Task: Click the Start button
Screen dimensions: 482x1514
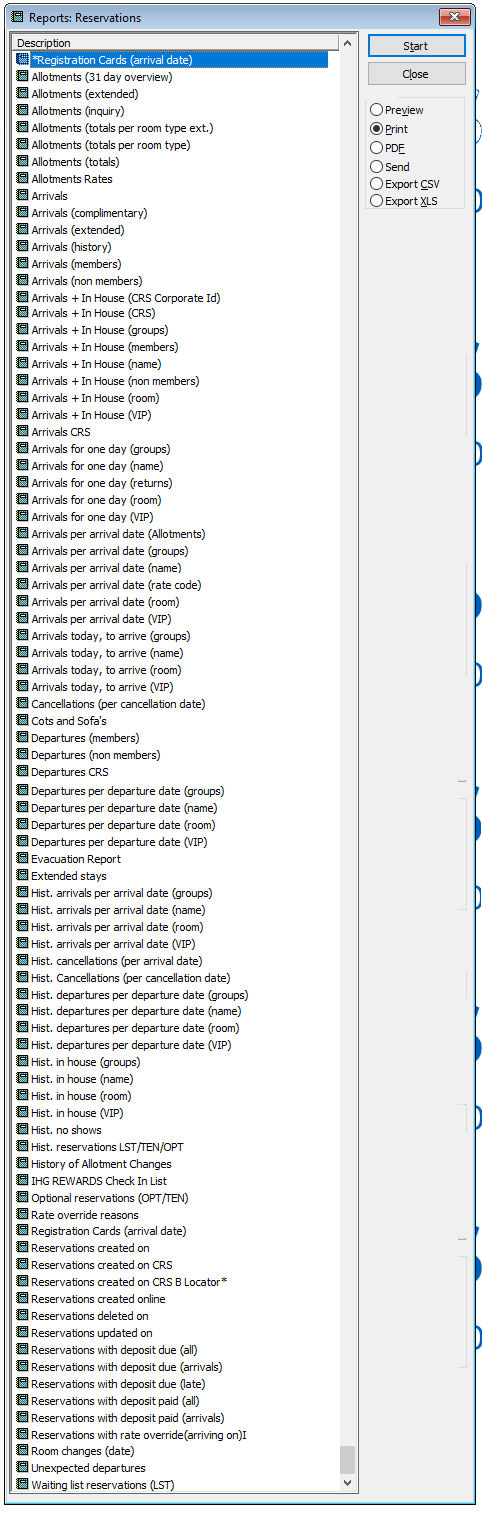Action: click(416, 46)
